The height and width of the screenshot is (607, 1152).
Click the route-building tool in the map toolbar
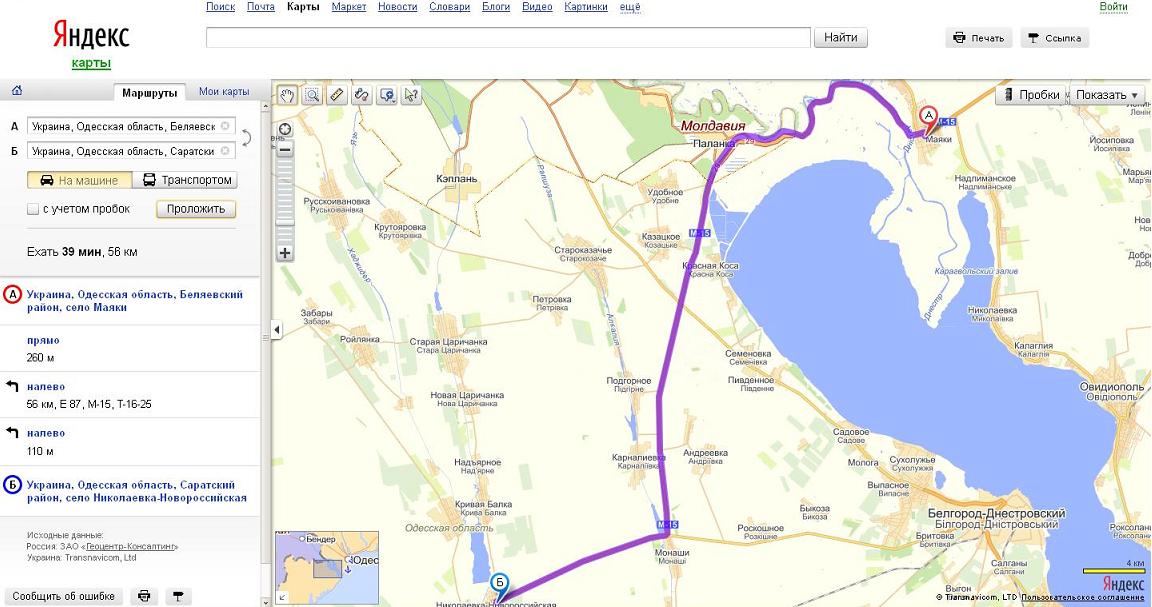click(x=362, y=95)
